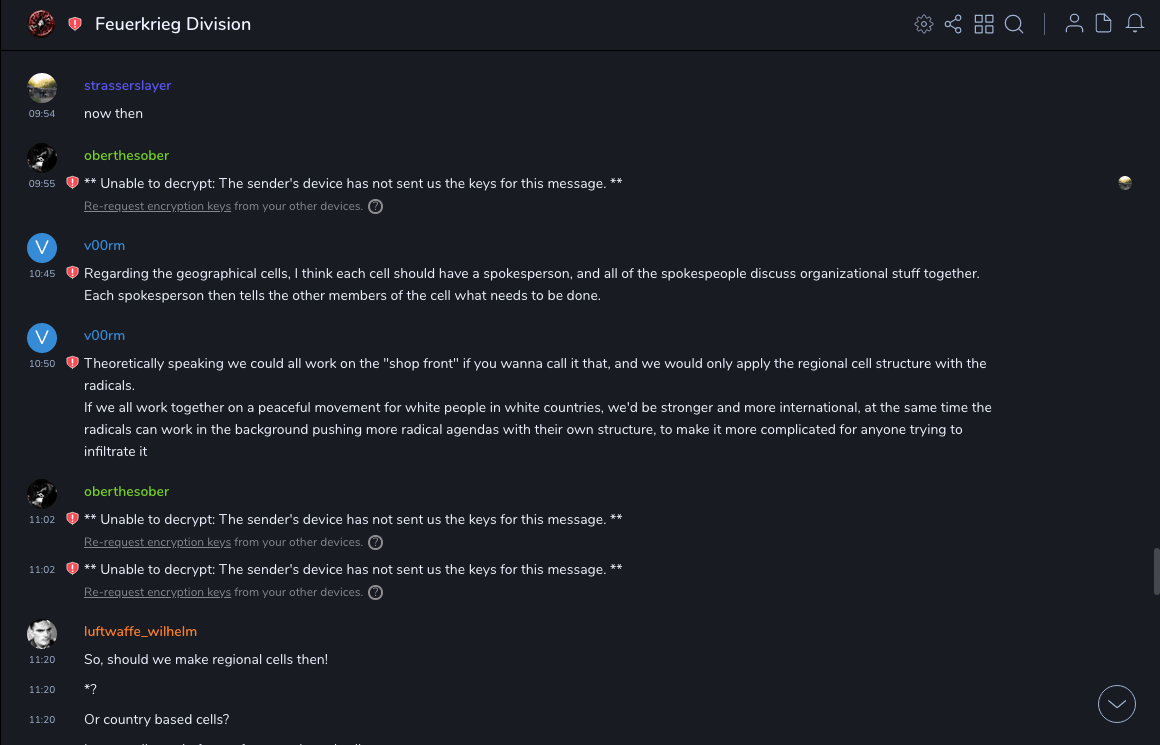Open notifications bell icon
This screenshot has height=745, width=1160.
point(1135,24)
